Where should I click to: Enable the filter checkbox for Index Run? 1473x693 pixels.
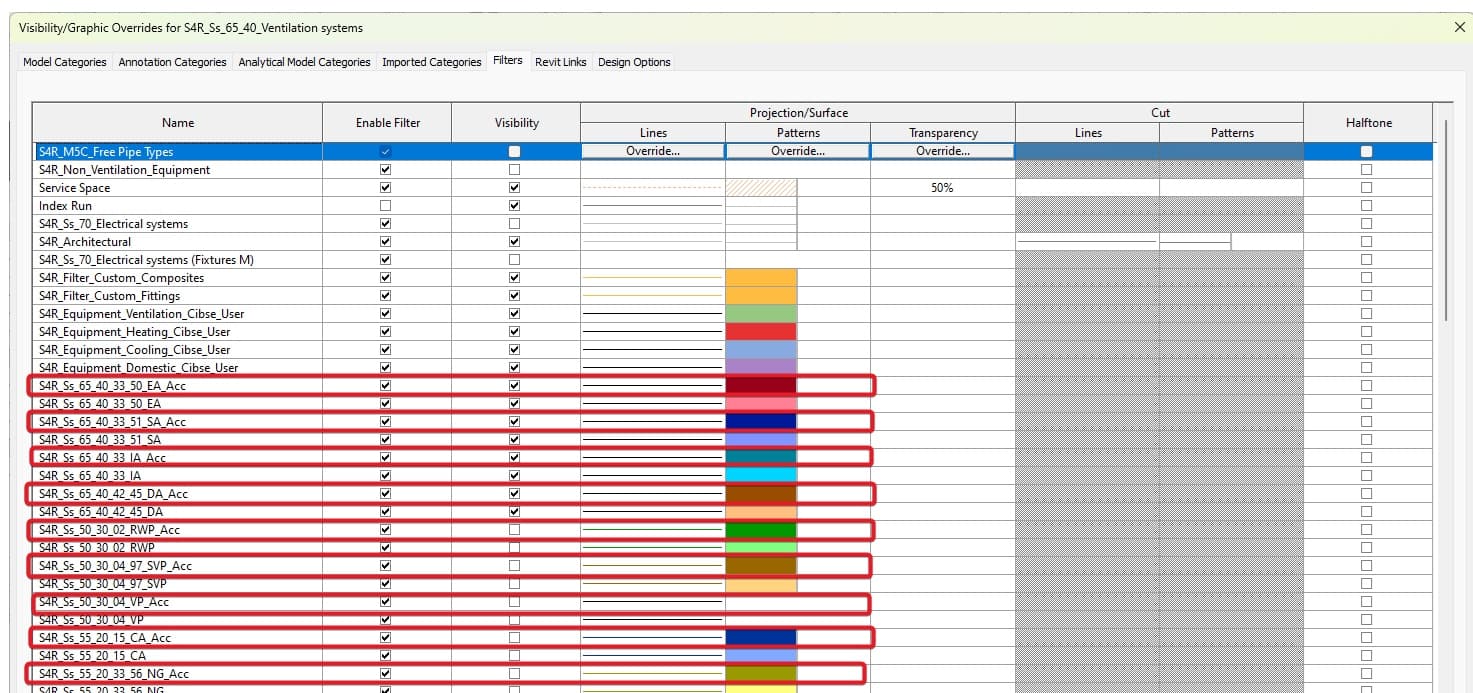386,206
